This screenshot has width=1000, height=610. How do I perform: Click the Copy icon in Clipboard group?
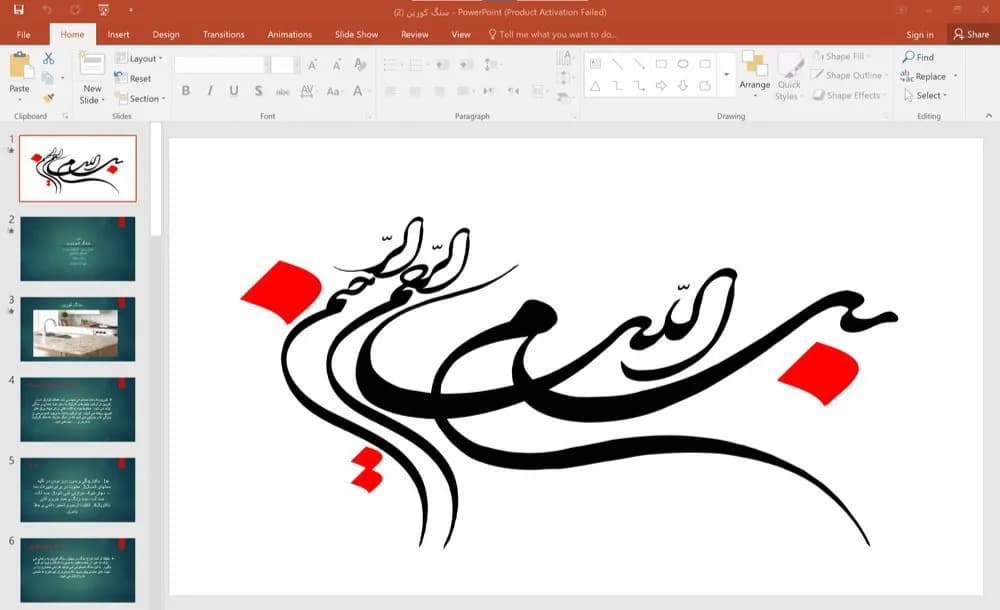48,78
